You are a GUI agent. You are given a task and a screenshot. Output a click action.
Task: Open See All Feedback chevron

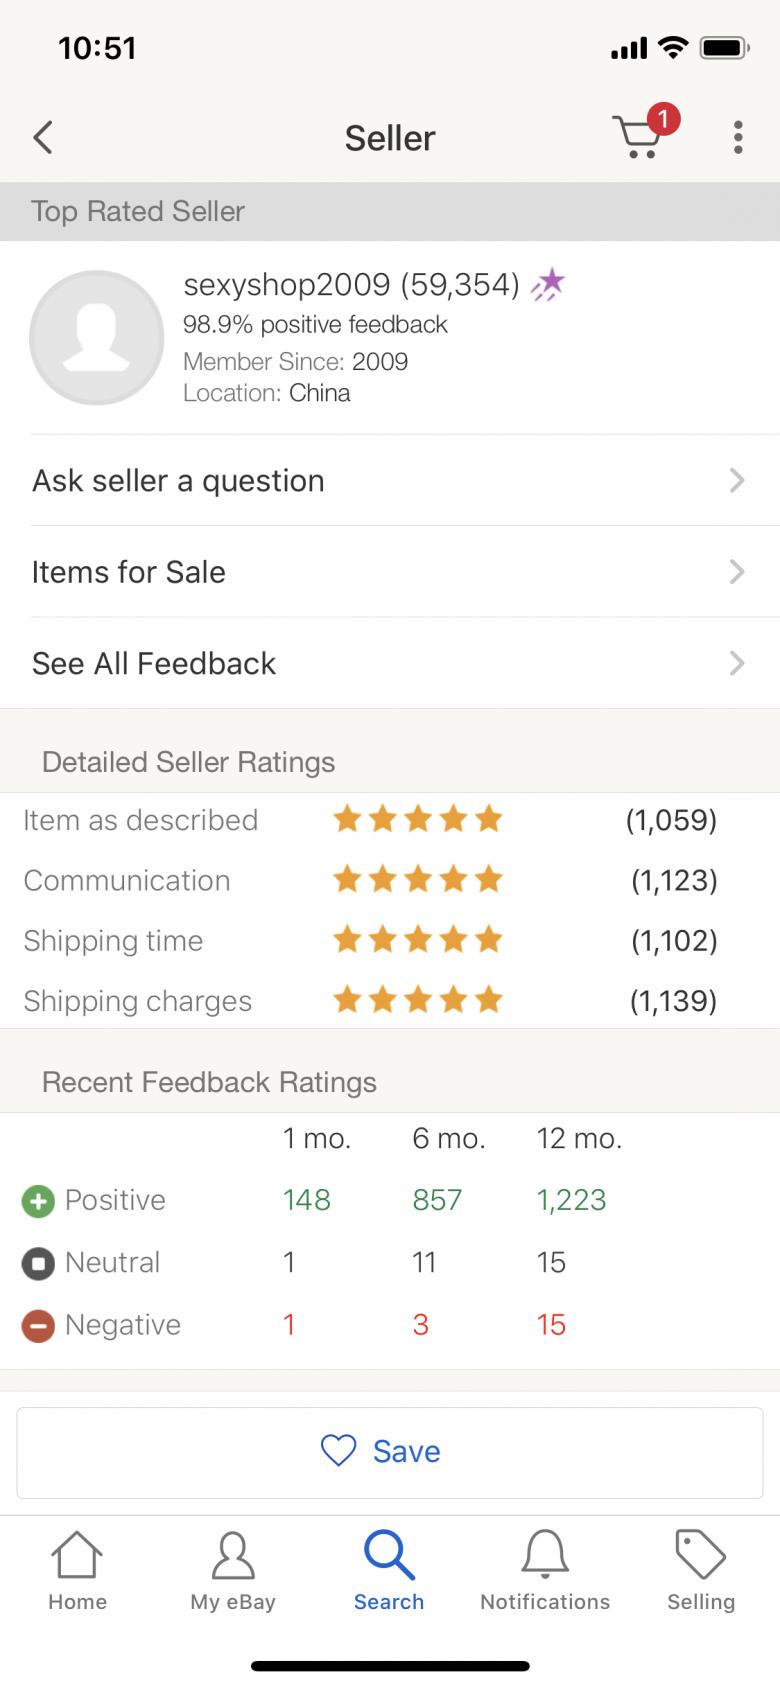coord(737,663)
